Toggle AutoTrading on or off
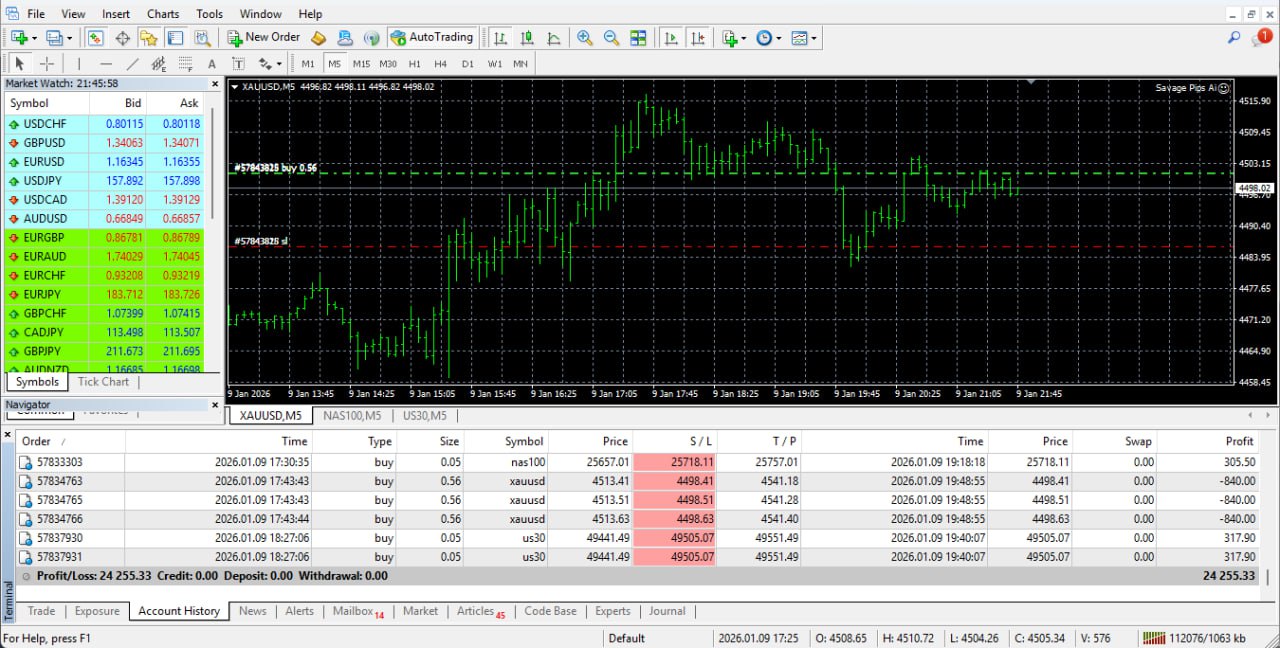This screenshot has width=1280, height=648. 432,37
